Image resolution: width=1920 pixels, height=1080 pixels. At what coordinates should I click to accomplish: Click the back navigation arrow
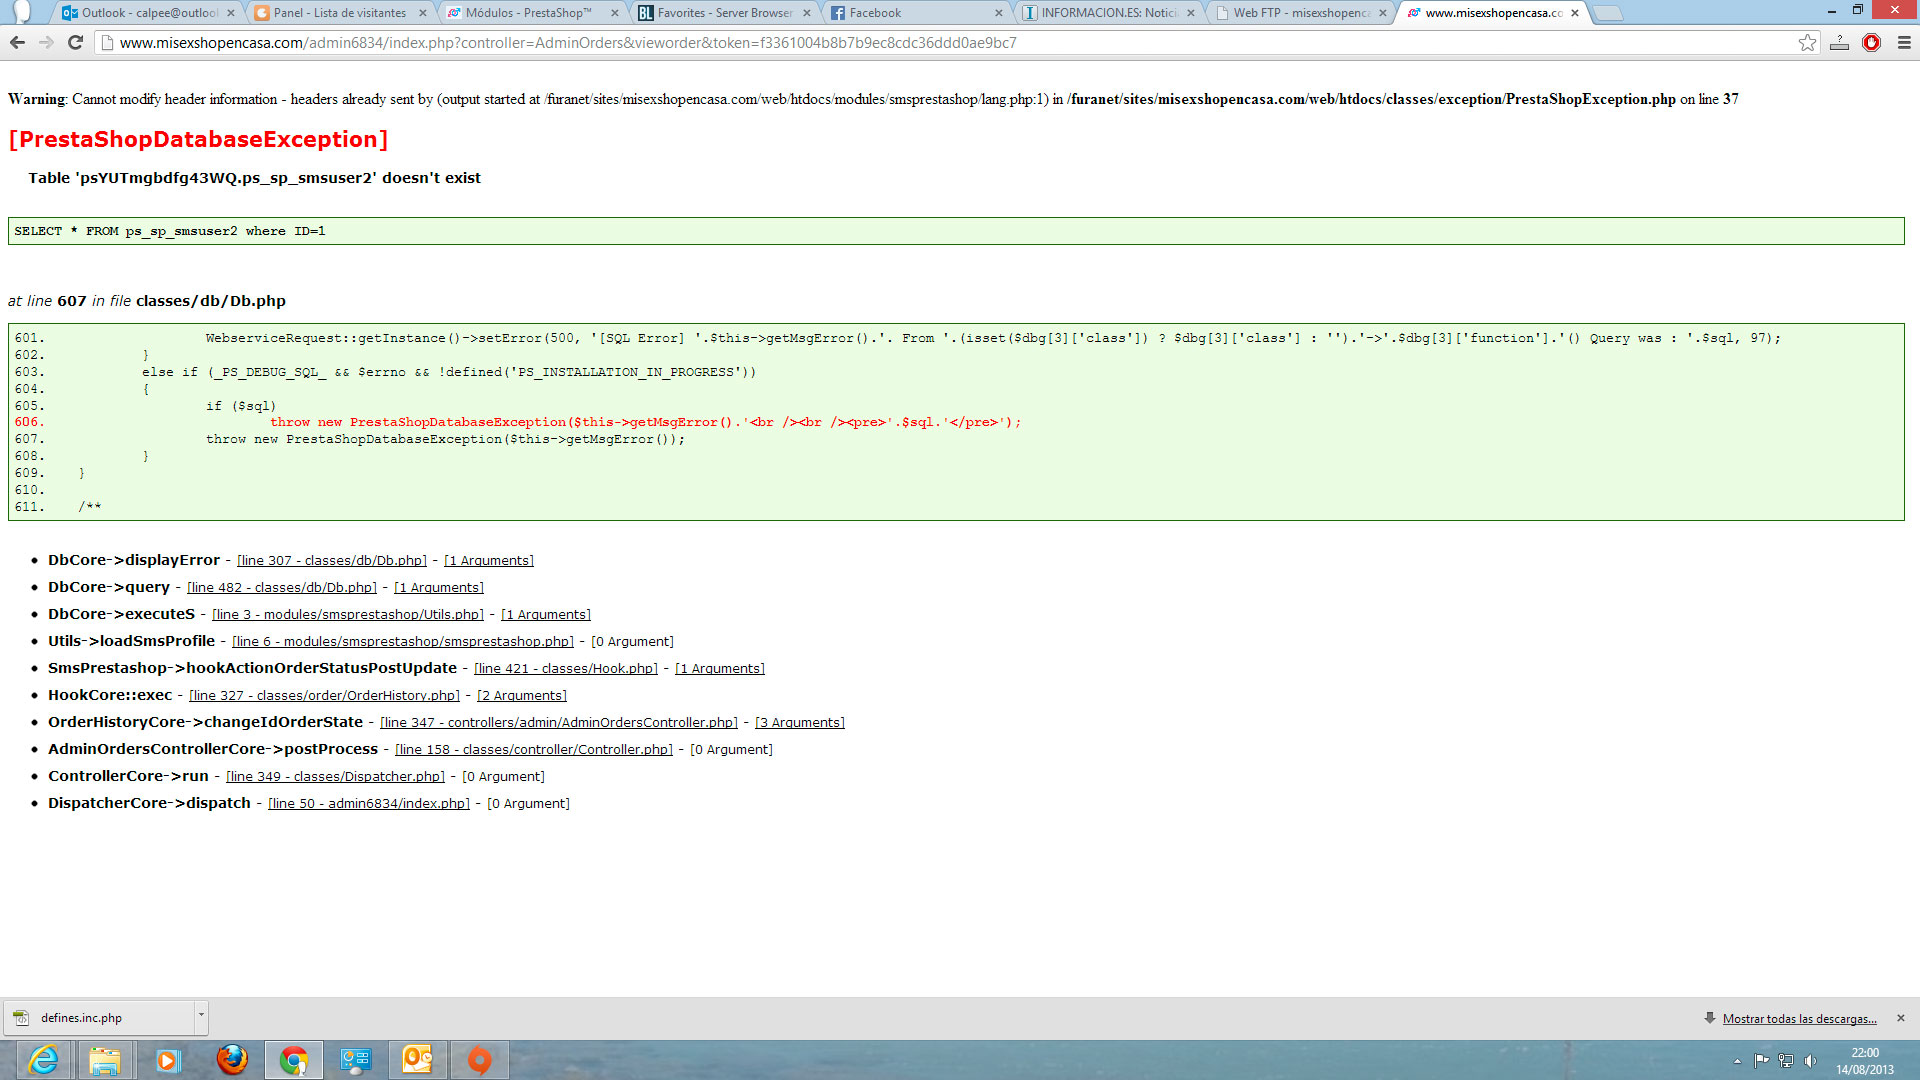pyautogui.click(x=17, y=42)
